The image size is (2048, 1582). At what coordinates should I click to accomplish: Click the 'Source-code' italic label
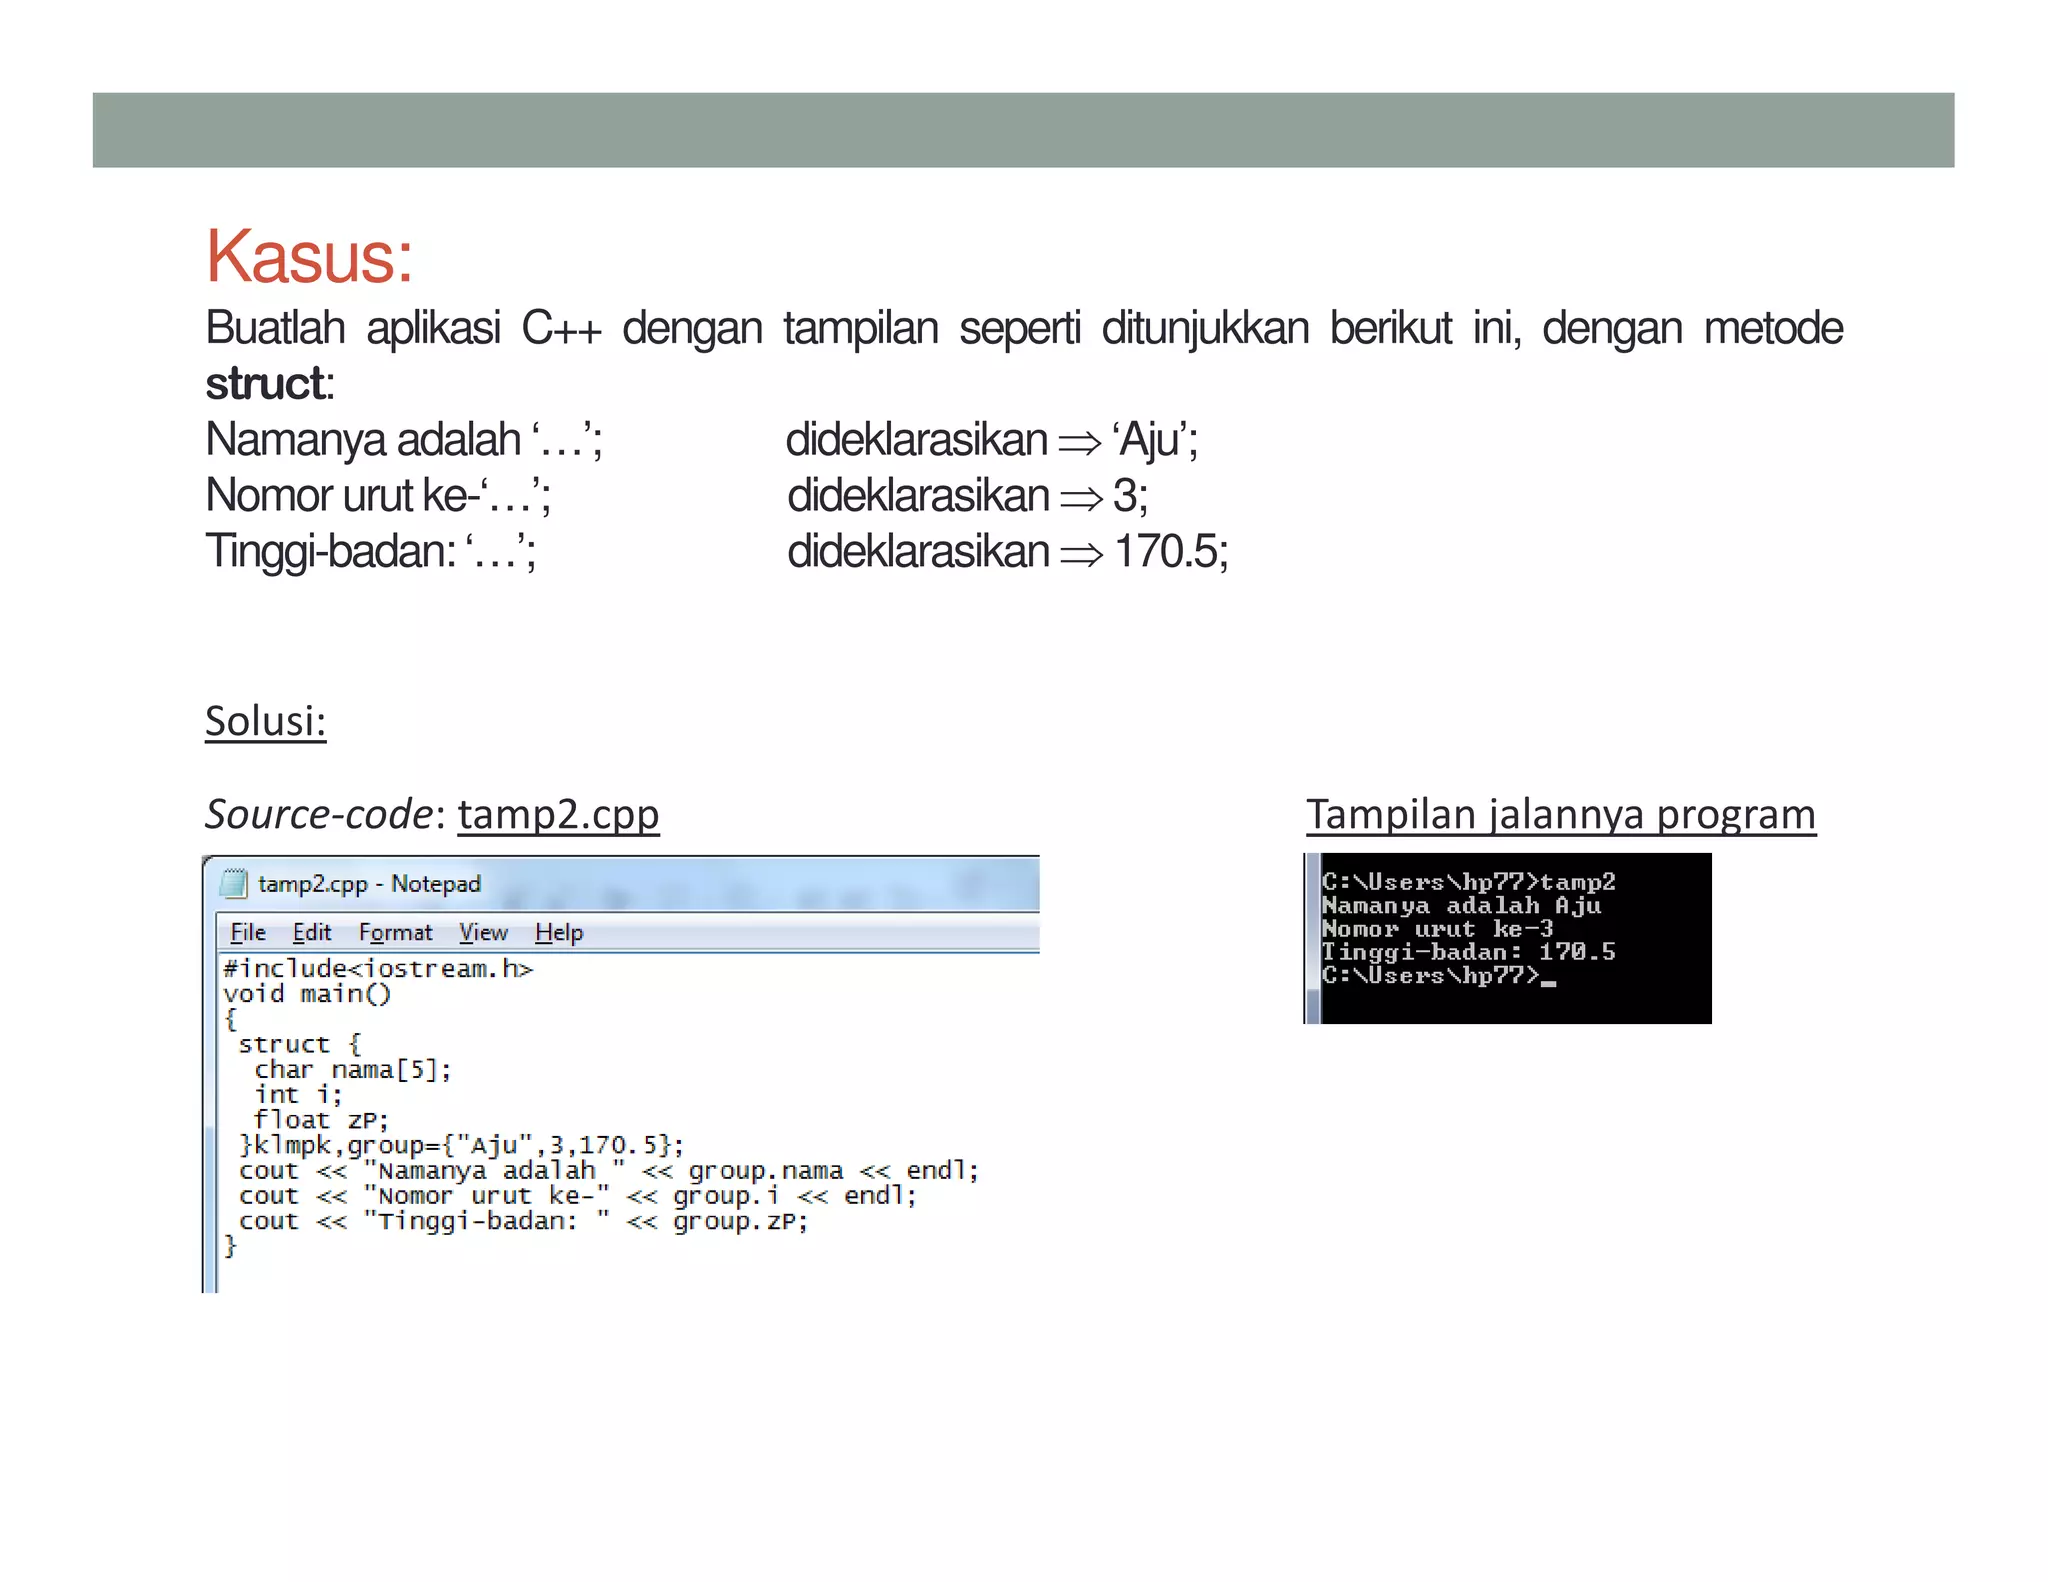pyautogui.click(x=318, y=814)
